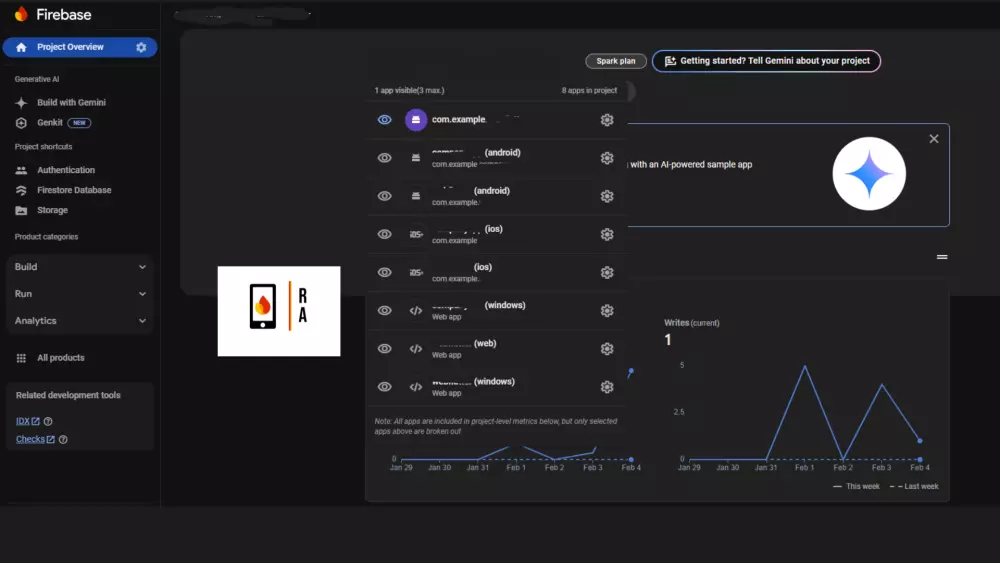Open Storage shortcut

point(52,210)
